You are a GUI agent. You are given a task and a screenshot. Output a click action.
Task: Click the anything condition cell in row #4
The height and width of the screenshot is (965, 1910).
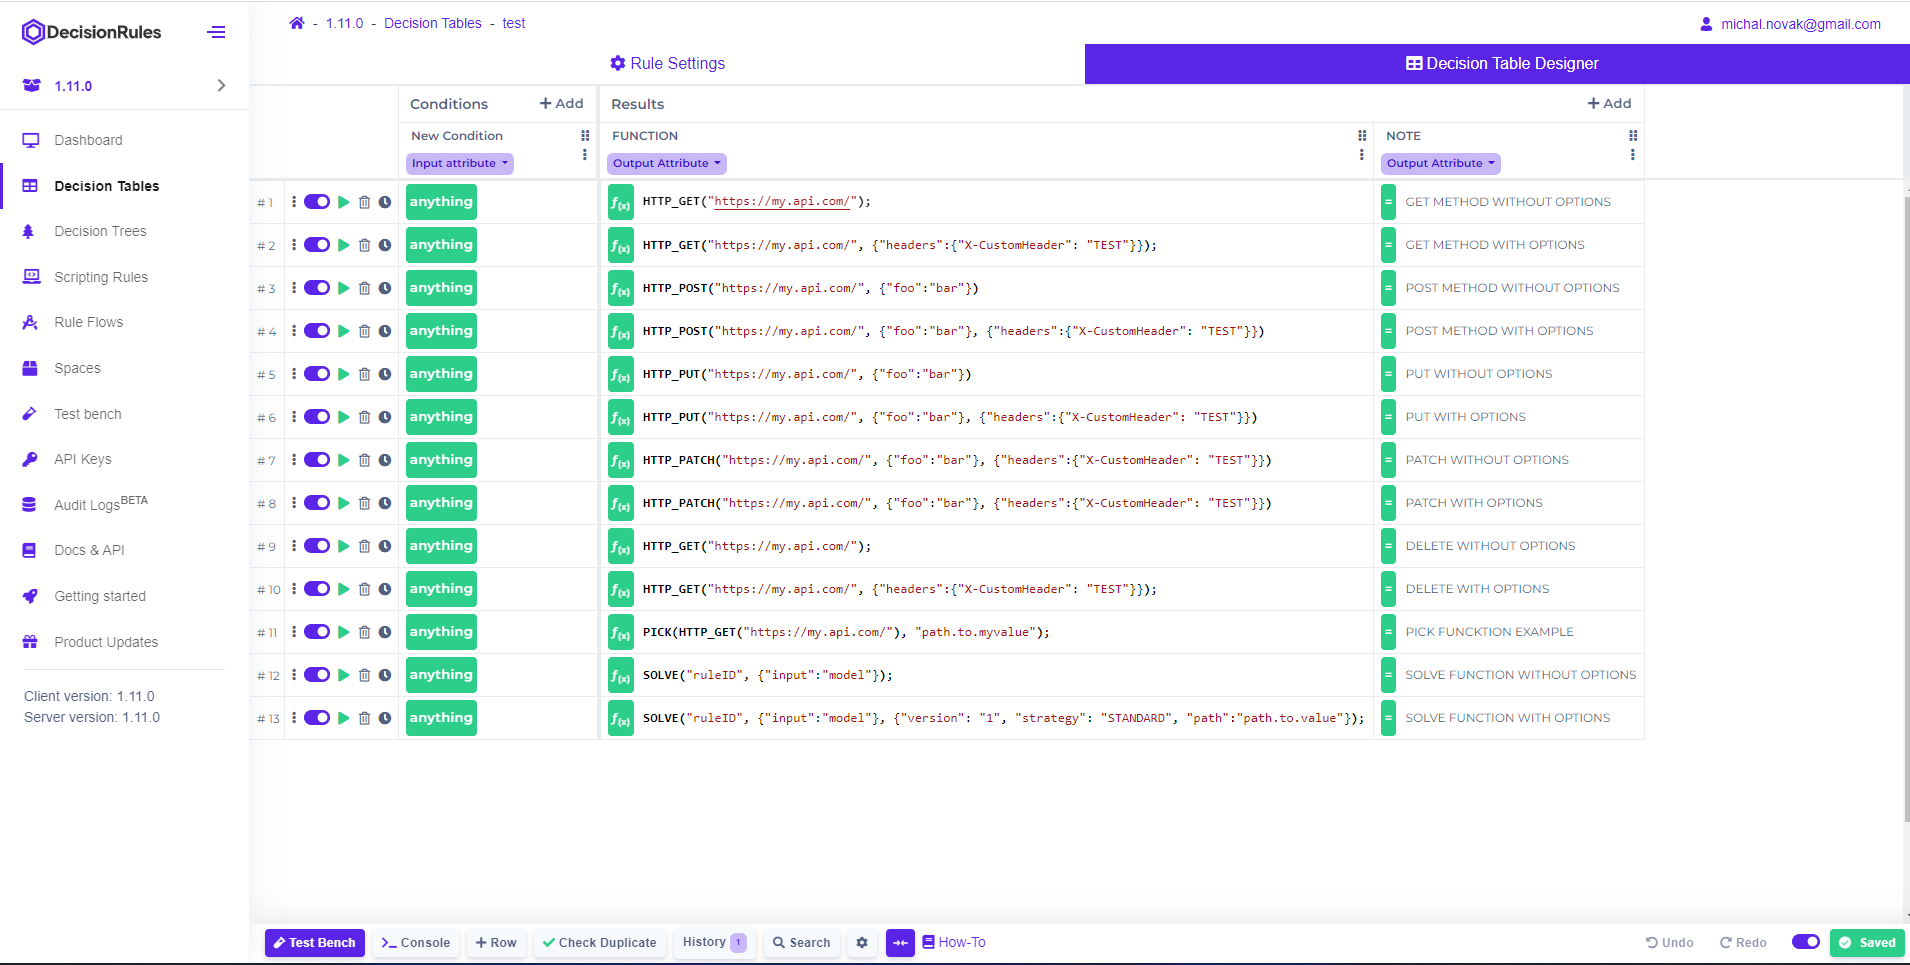click(440, 331)
